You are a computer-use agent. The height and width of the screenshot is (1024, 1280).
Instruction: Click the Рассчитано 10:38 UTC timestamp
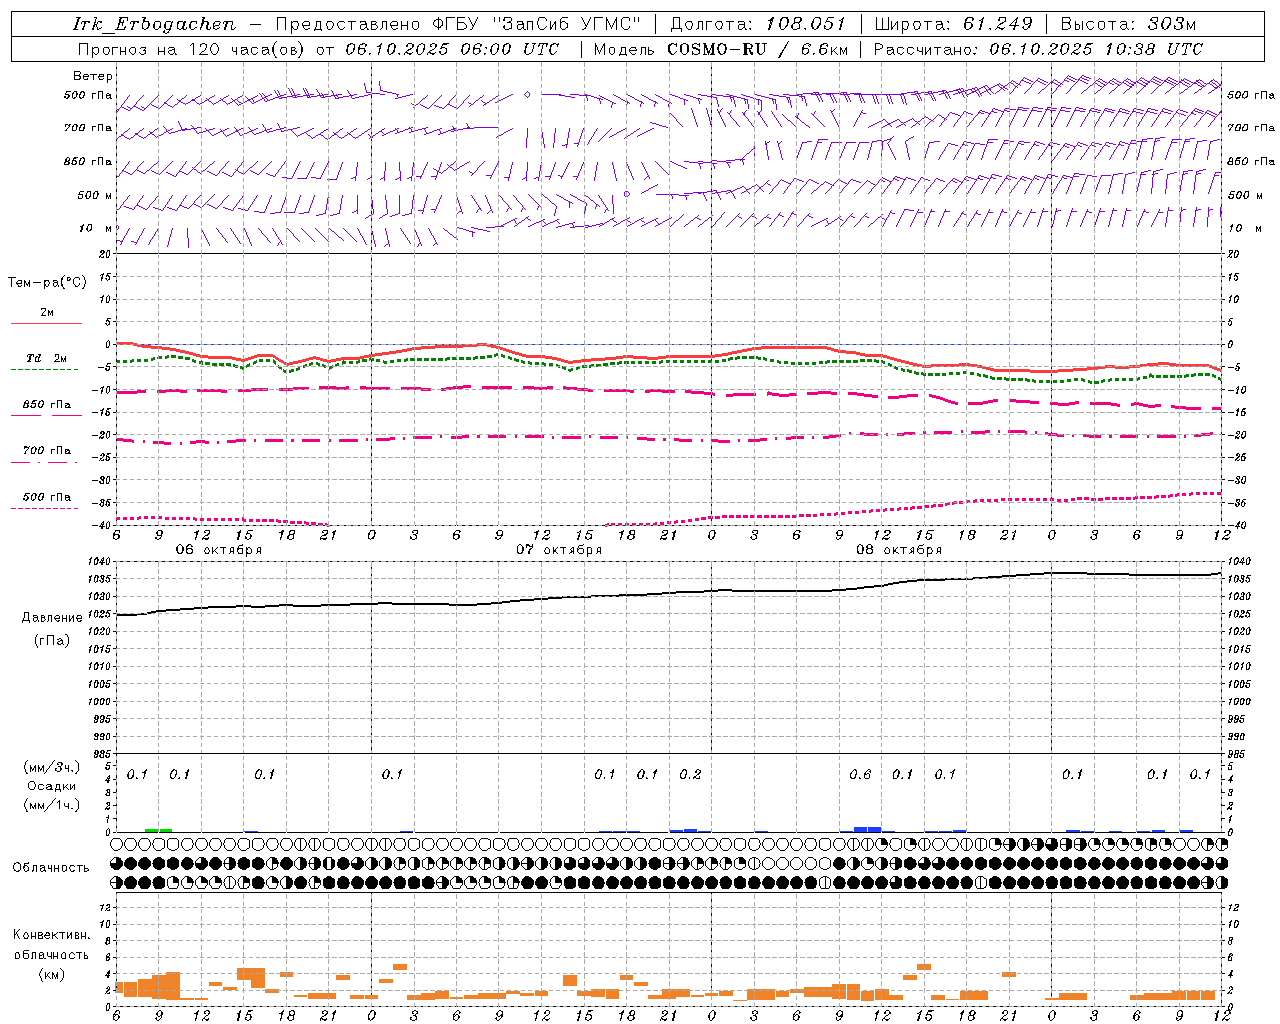[1039, 49]
